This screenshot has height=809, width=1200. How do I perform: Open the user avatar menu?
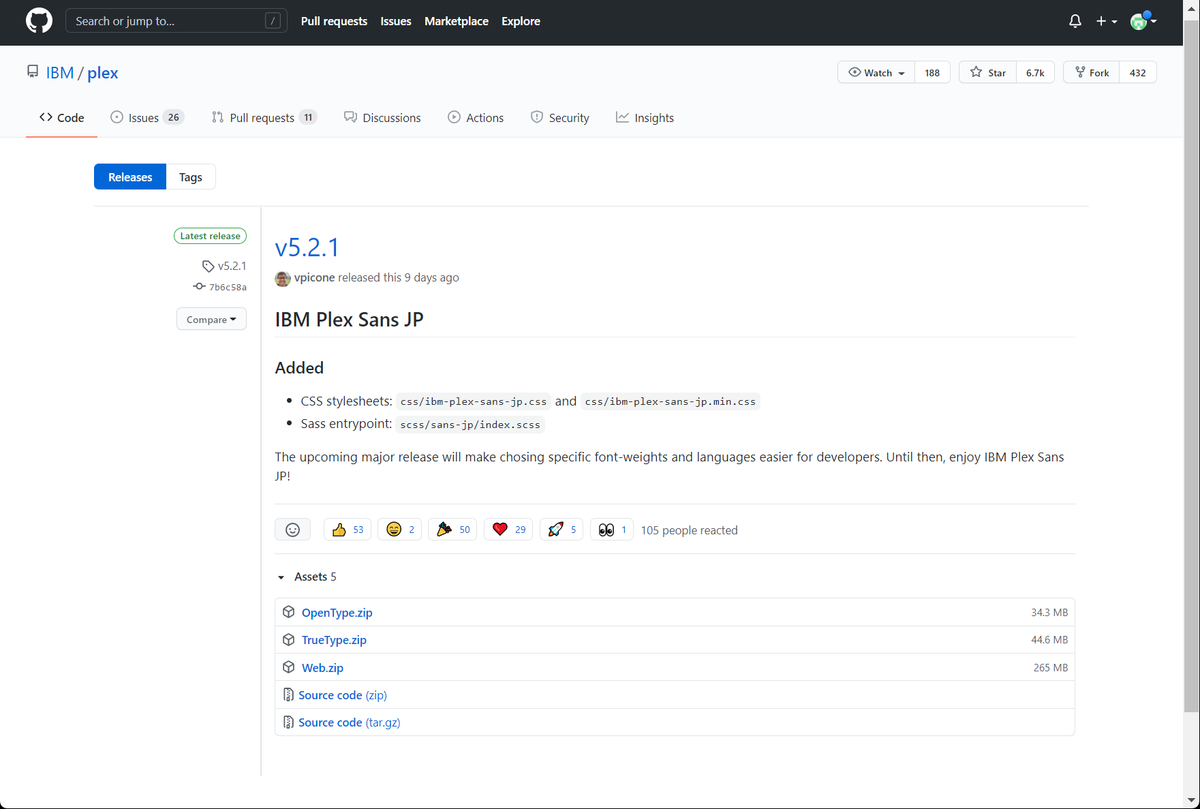[1143, 21]
